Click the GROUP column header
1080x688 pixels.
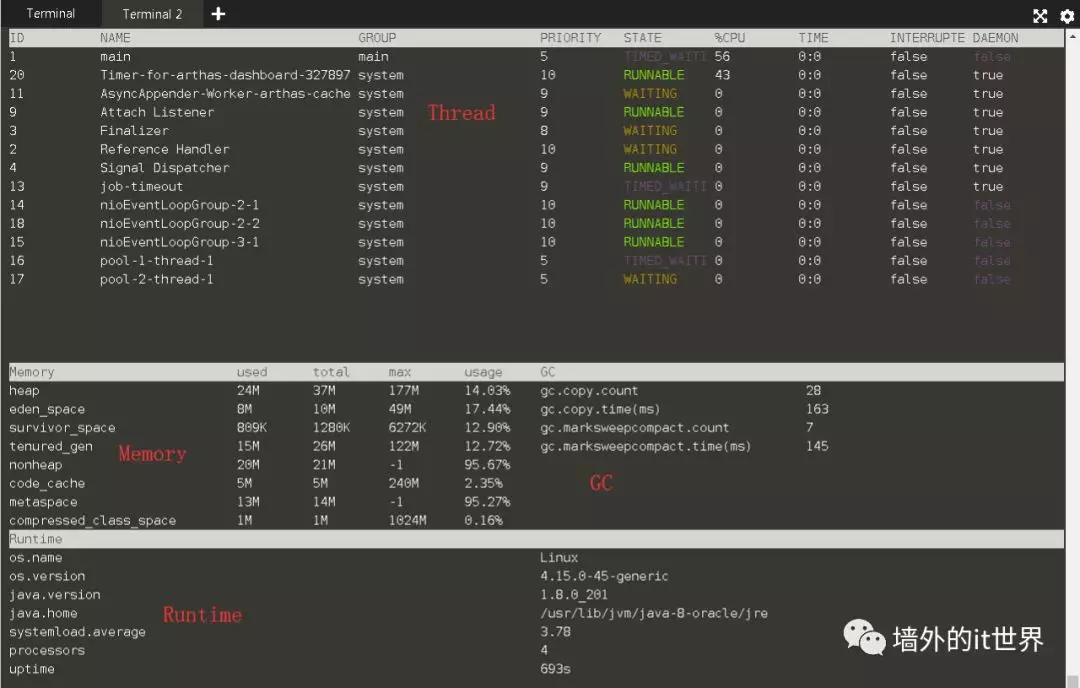[377, 38]
